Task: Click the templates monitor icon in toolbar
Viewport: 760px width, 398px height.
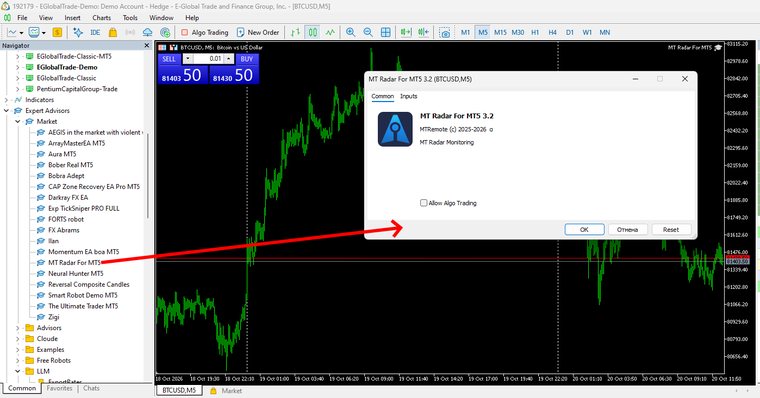Action: 33,32
